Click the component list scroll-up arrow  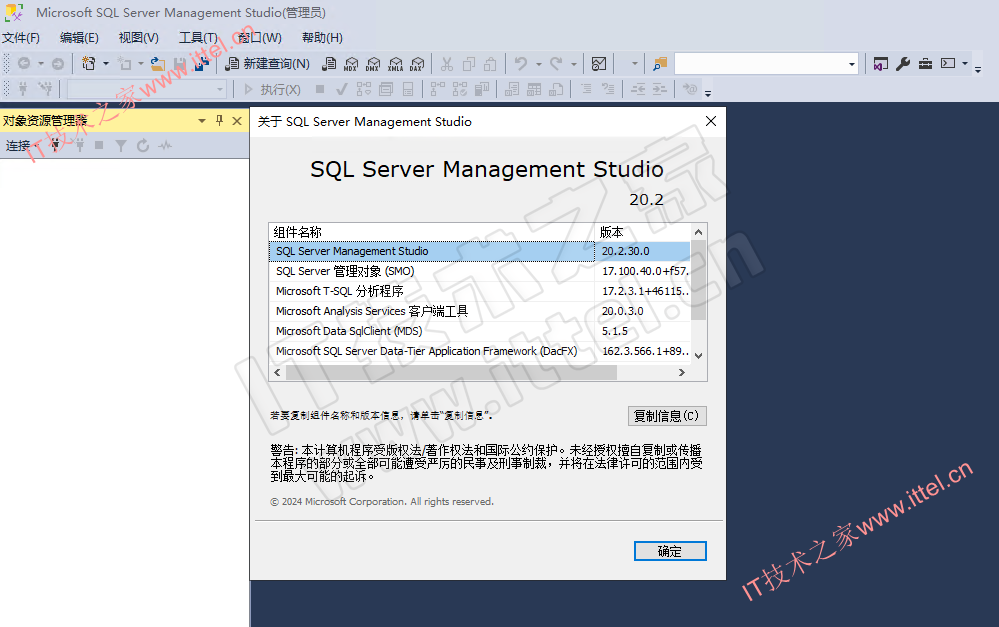tap(698, 232)
